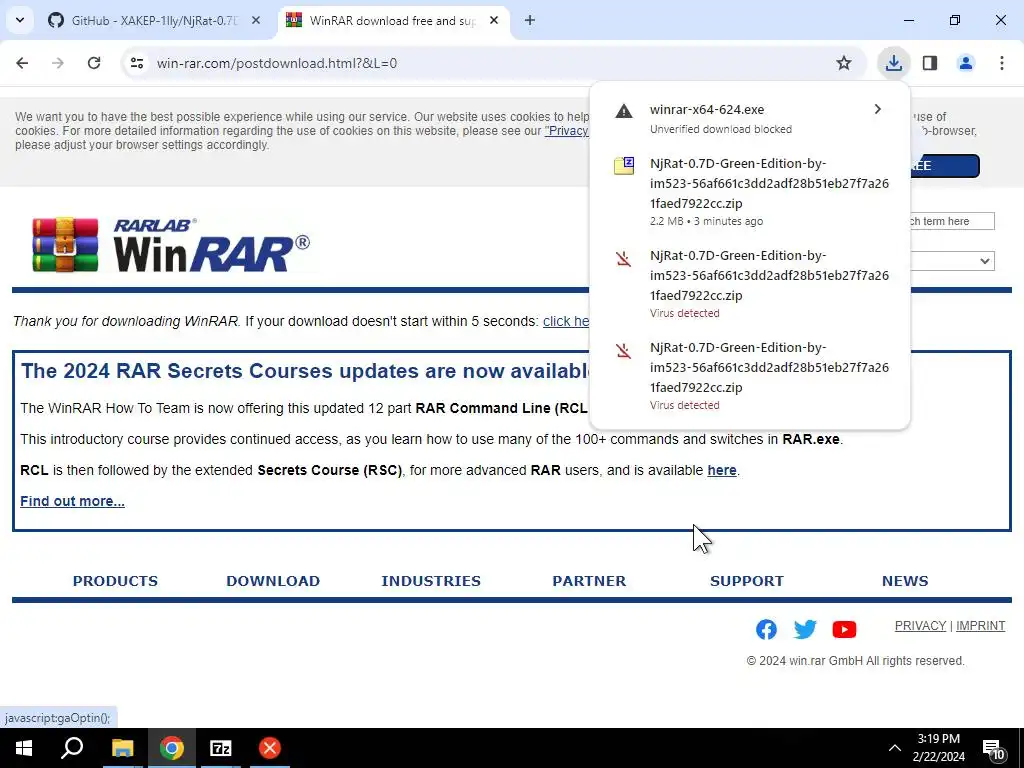Open the SUPPORT menu
1024x768 pixels.
pyautogui.click(x=747, y=581)
